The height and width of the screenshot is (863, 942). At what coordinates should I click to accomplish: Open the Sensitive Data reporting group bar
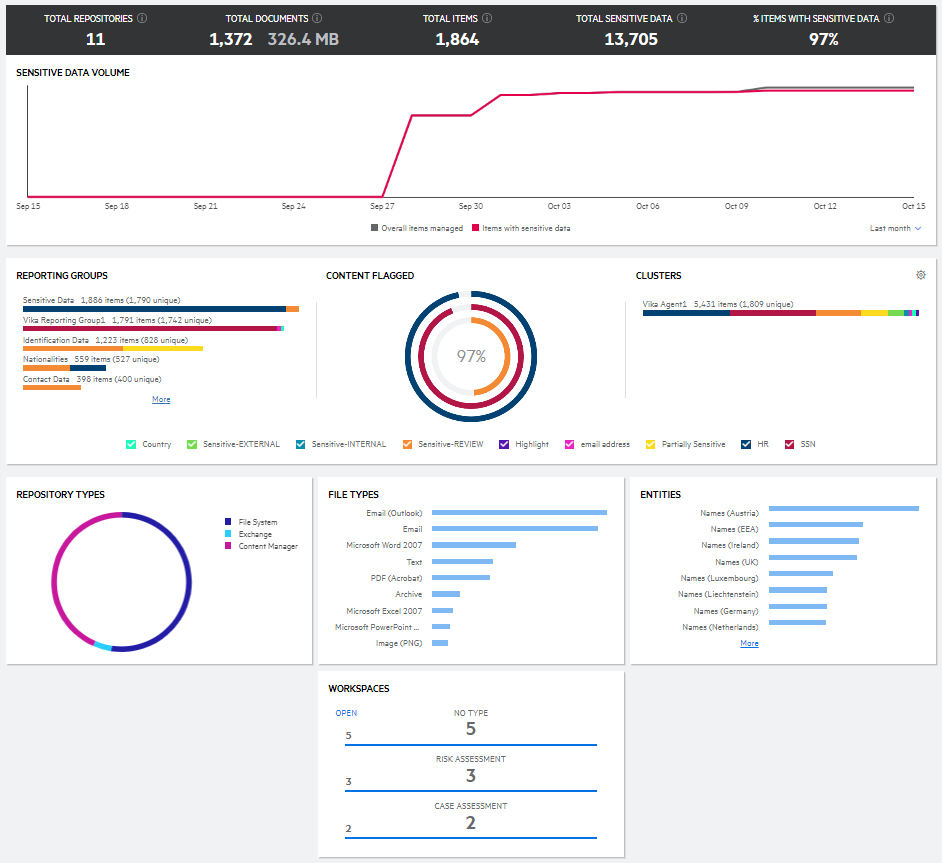click(161, 309)
